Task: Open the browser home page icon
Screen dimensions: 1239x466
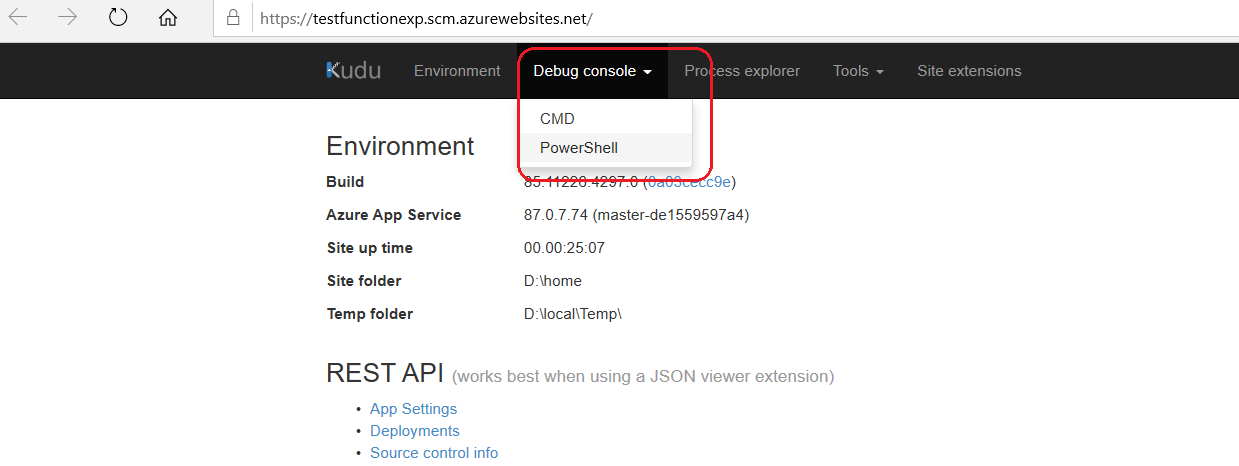Action: coord(168,18)
